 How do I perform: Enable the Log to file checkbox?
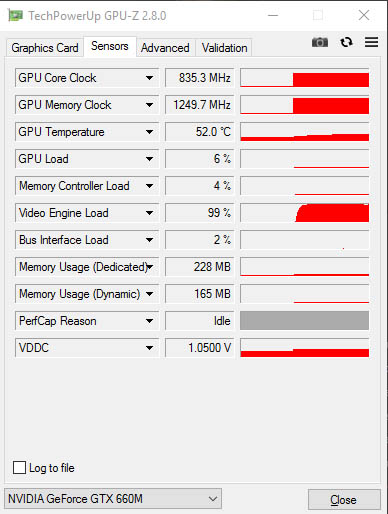(x=19, y=467)
